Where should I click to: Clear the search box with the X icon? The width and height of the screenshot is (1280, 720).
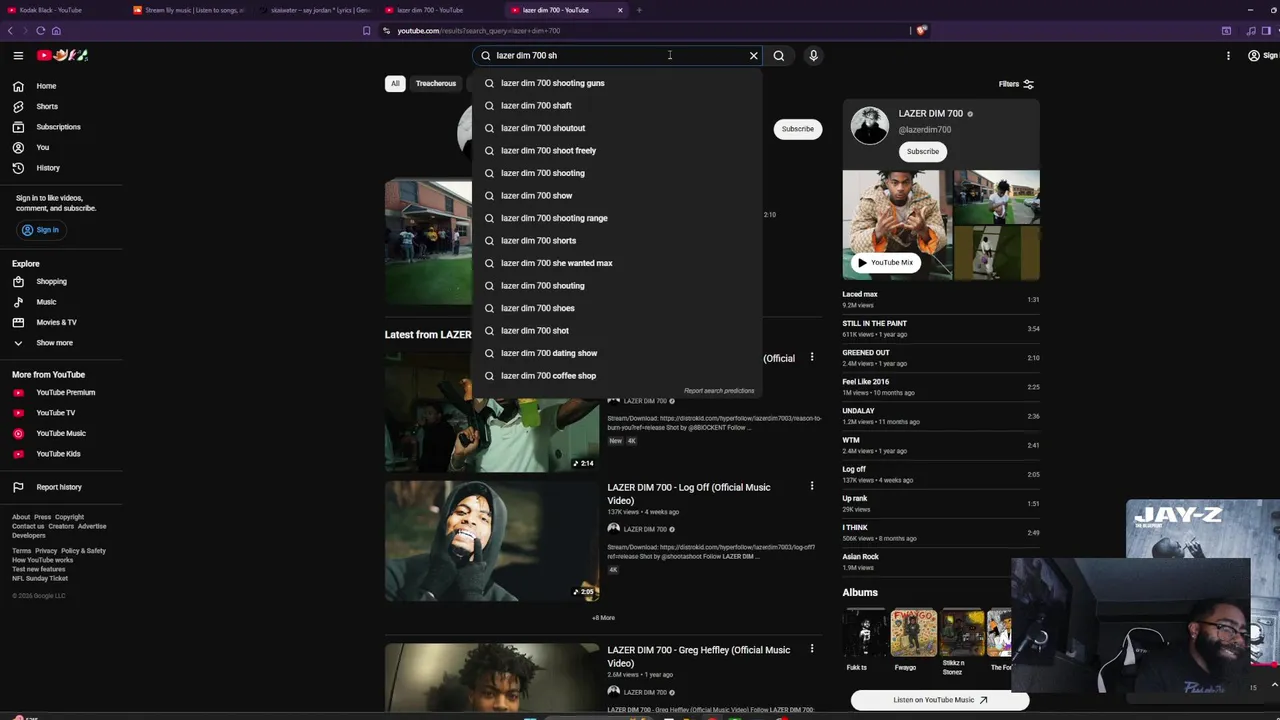click(x=754, y=56)
